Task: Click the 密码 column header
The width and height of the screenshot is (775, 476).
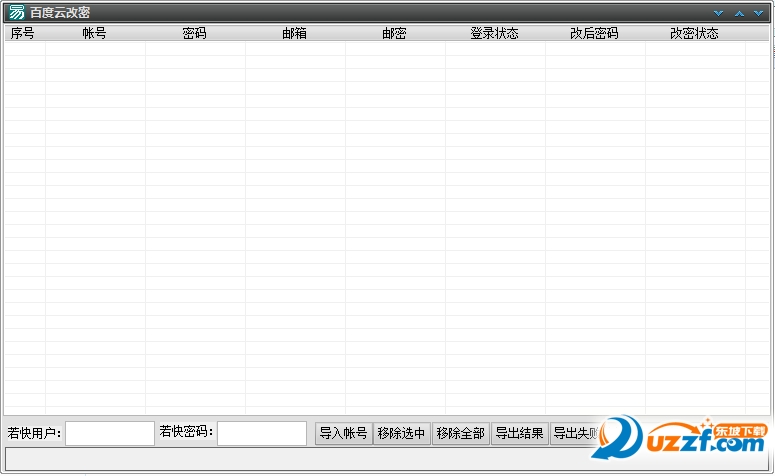Action: click(x=195, y=33)
